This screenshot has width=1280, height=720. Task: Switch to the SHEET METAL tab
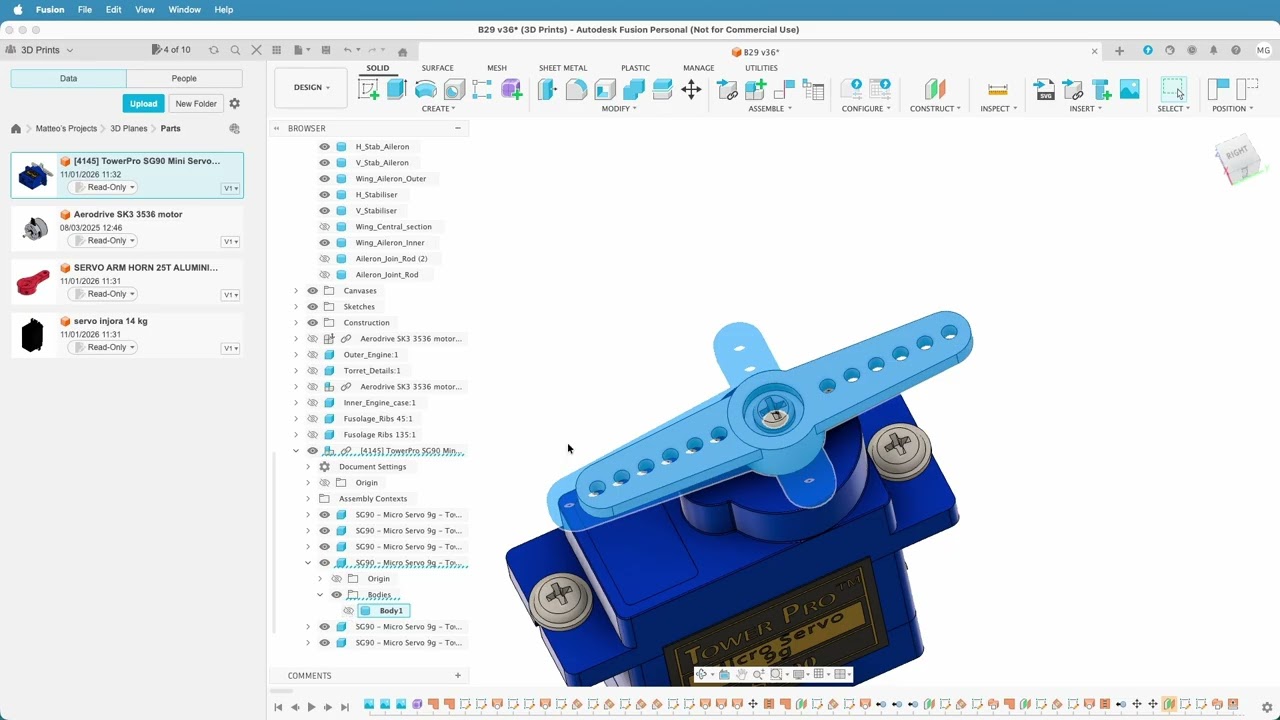click(x=563, y=68)
